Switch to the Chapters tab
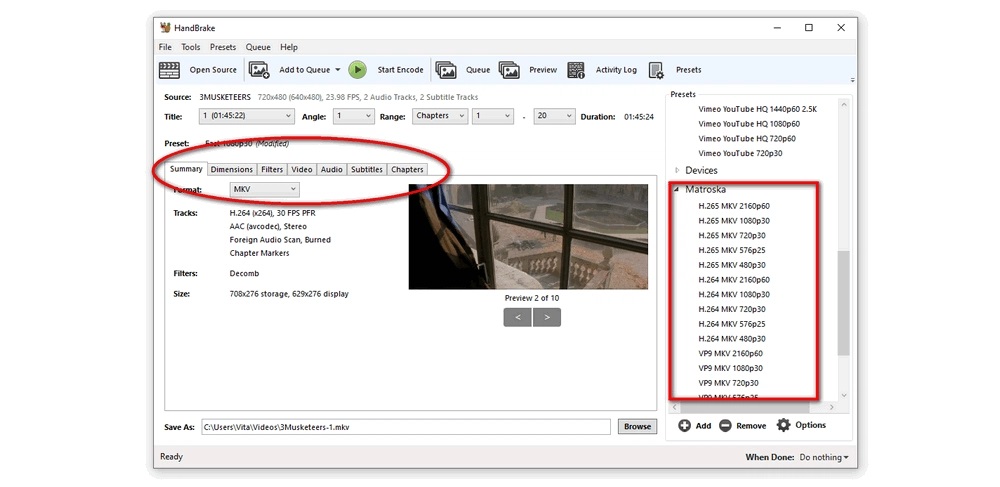Screen dimensions: 1000x487 [407, 170]
